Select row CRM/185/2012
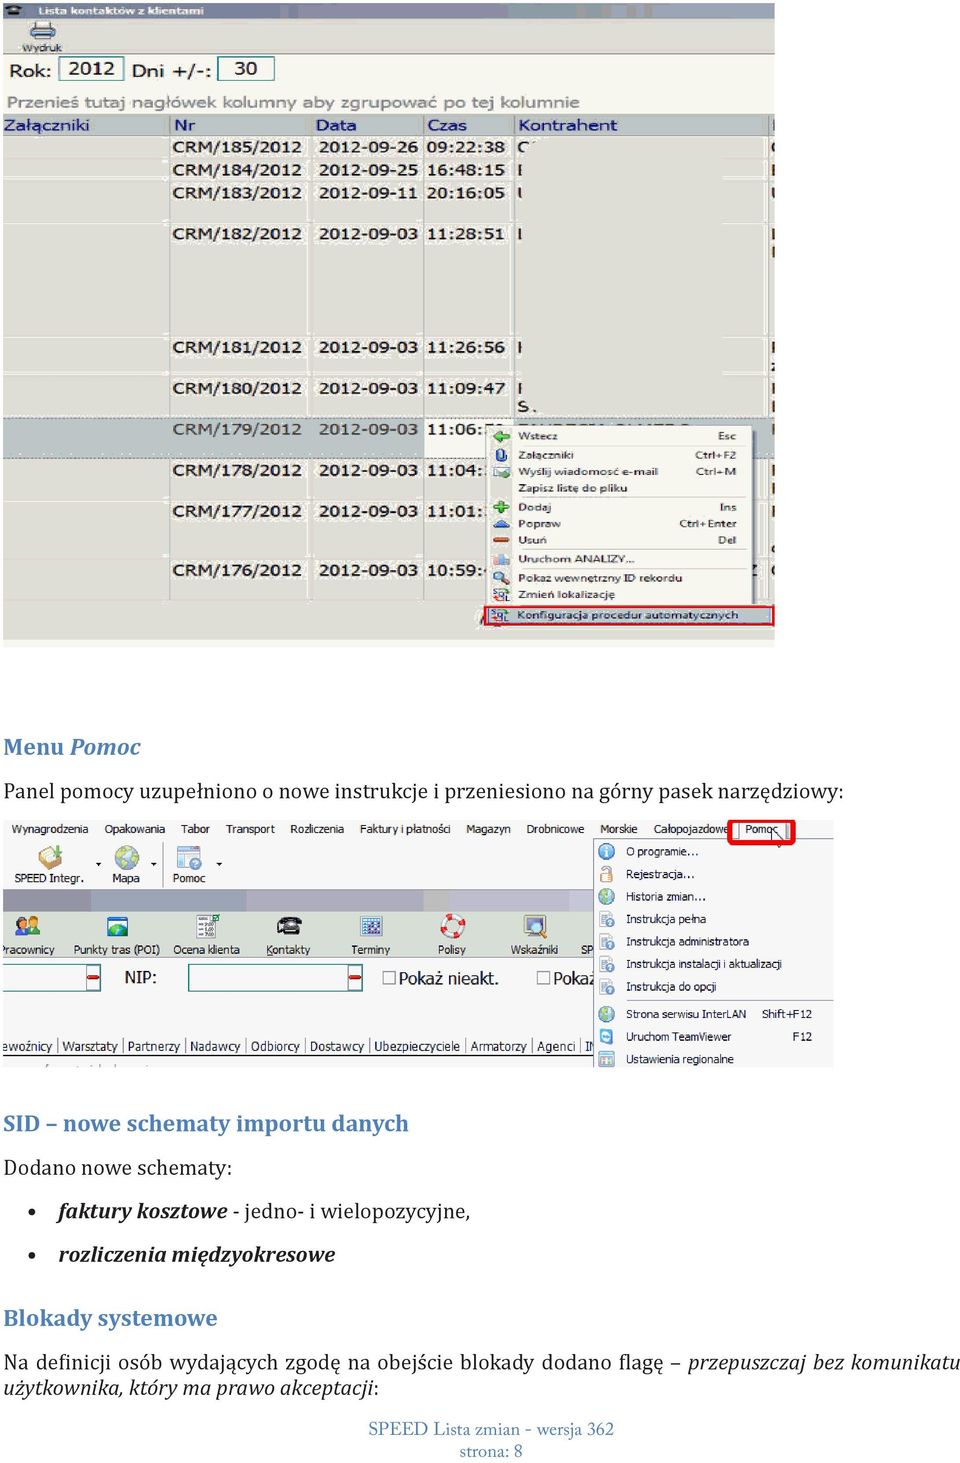 click(388, 147)
